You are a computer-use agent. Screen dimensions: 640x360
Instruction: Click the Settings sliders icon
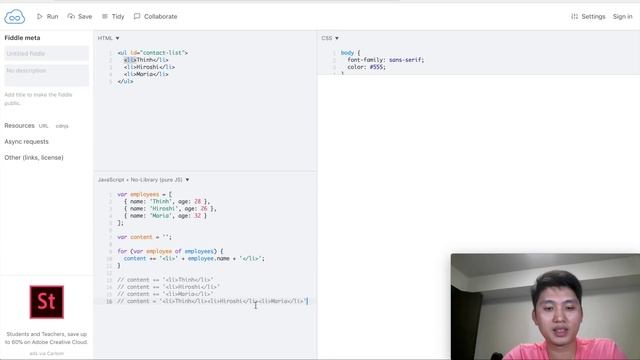(x=574, y=16)
